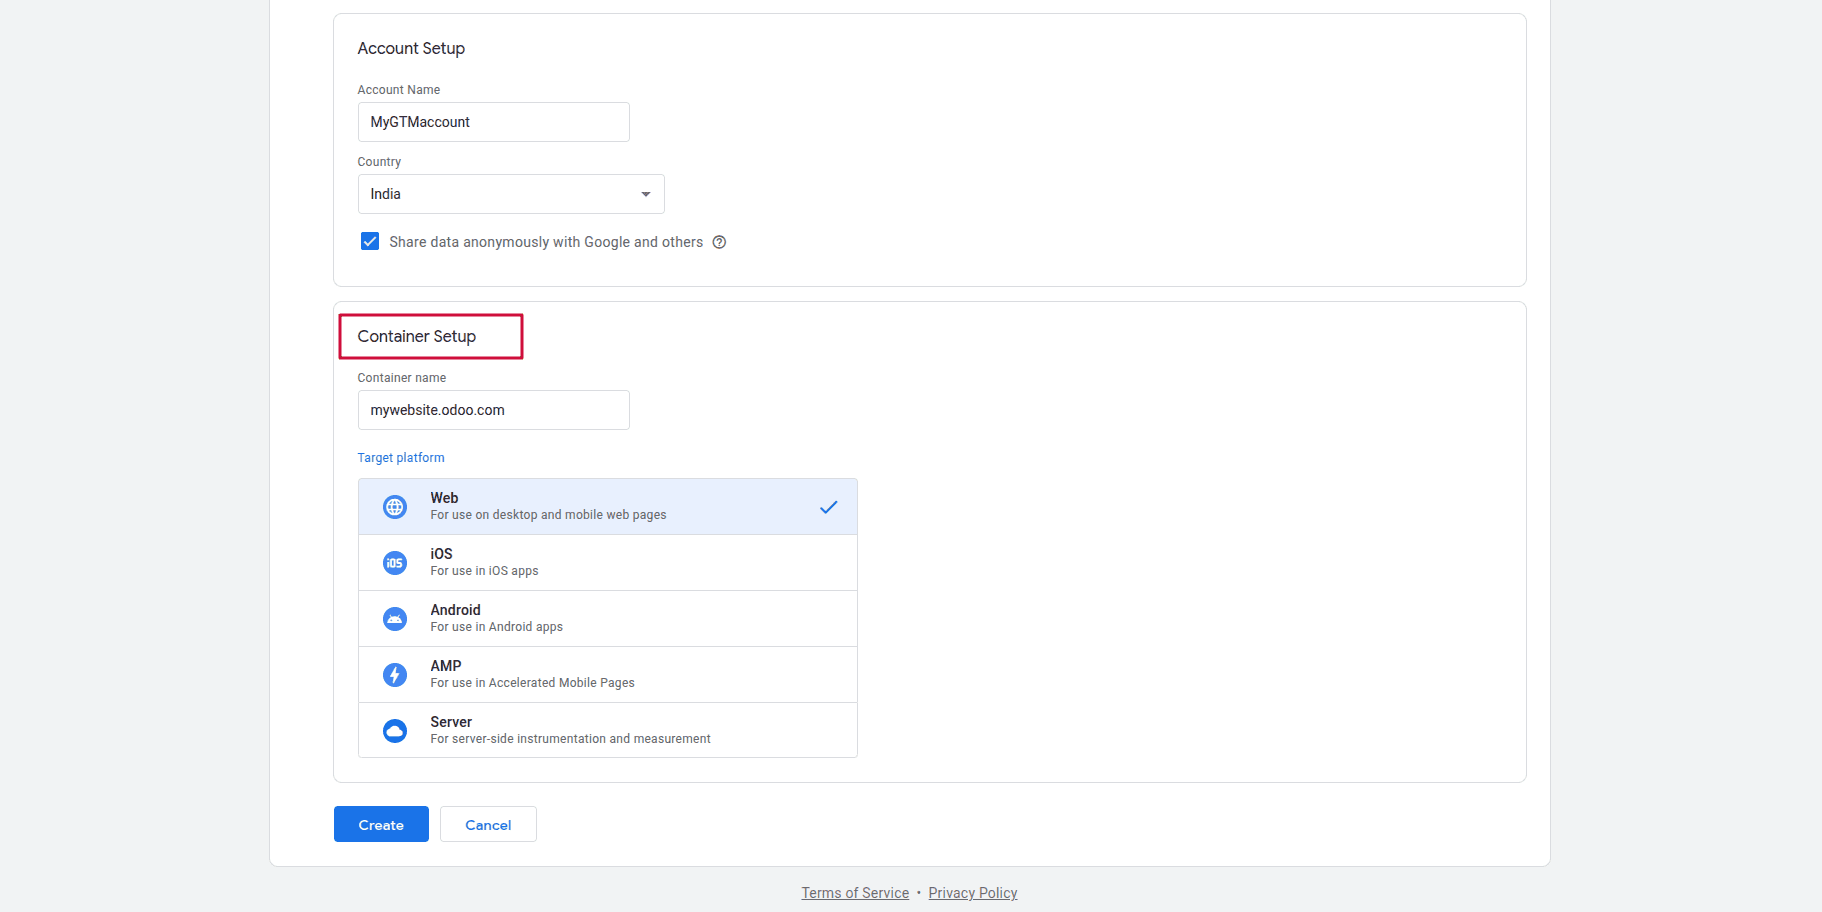Open the Terms of Service link
The image size is (1822, 912).
pyautogui.click(x=855, y=893)
